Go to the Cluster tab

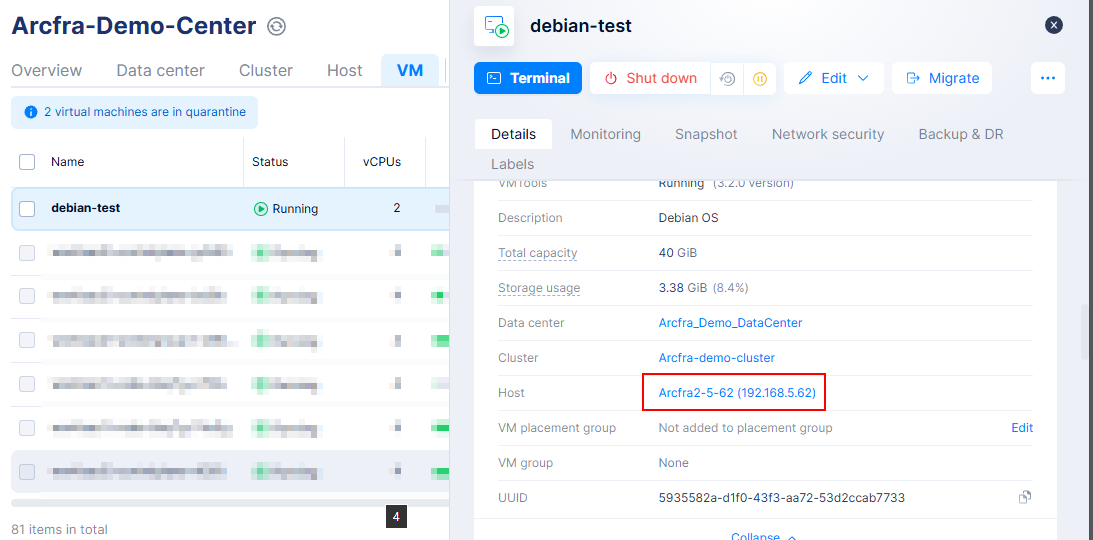(265, 70)
